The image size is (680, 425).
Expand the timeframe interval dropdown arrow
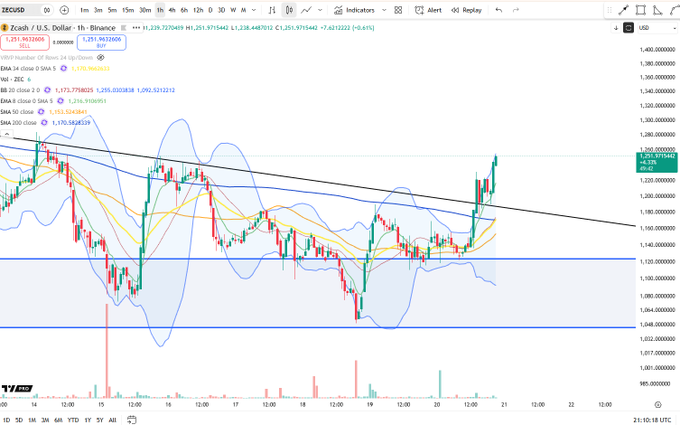coord(254,10)
